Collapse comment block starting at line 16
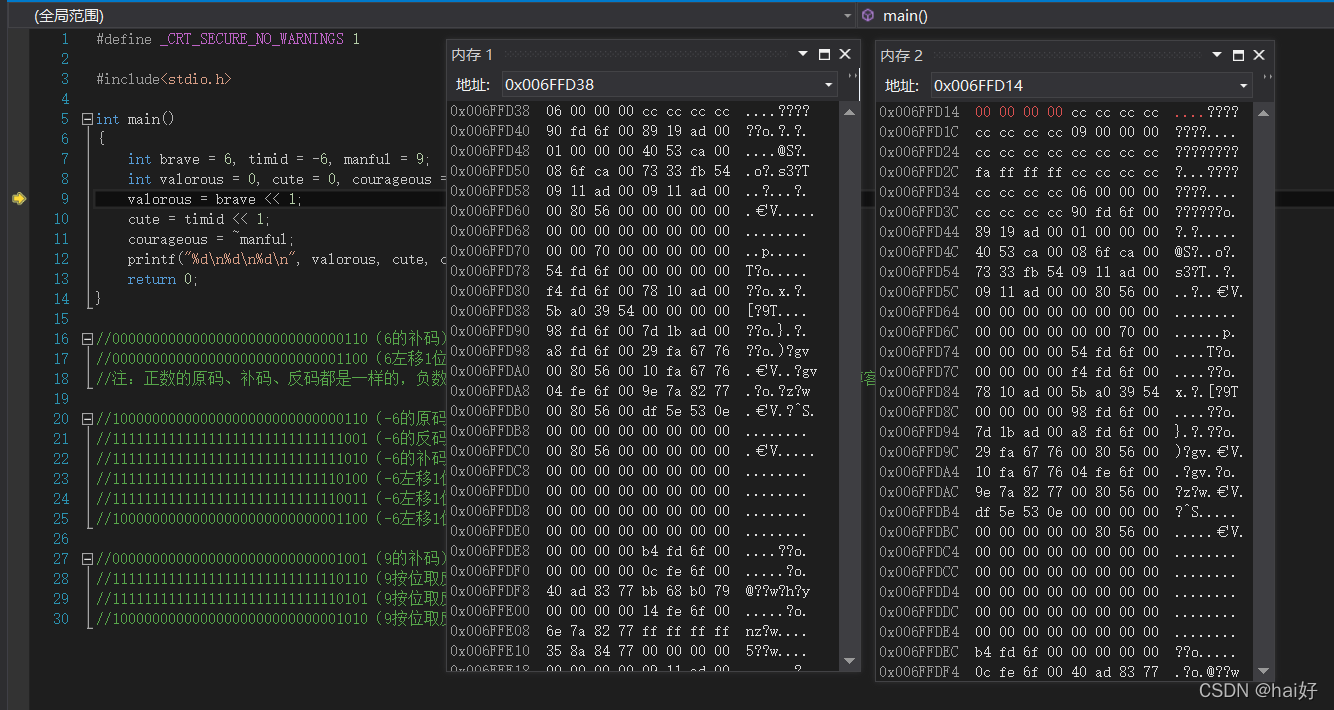Screen dimensions: 1334x710 coord(86,339)
